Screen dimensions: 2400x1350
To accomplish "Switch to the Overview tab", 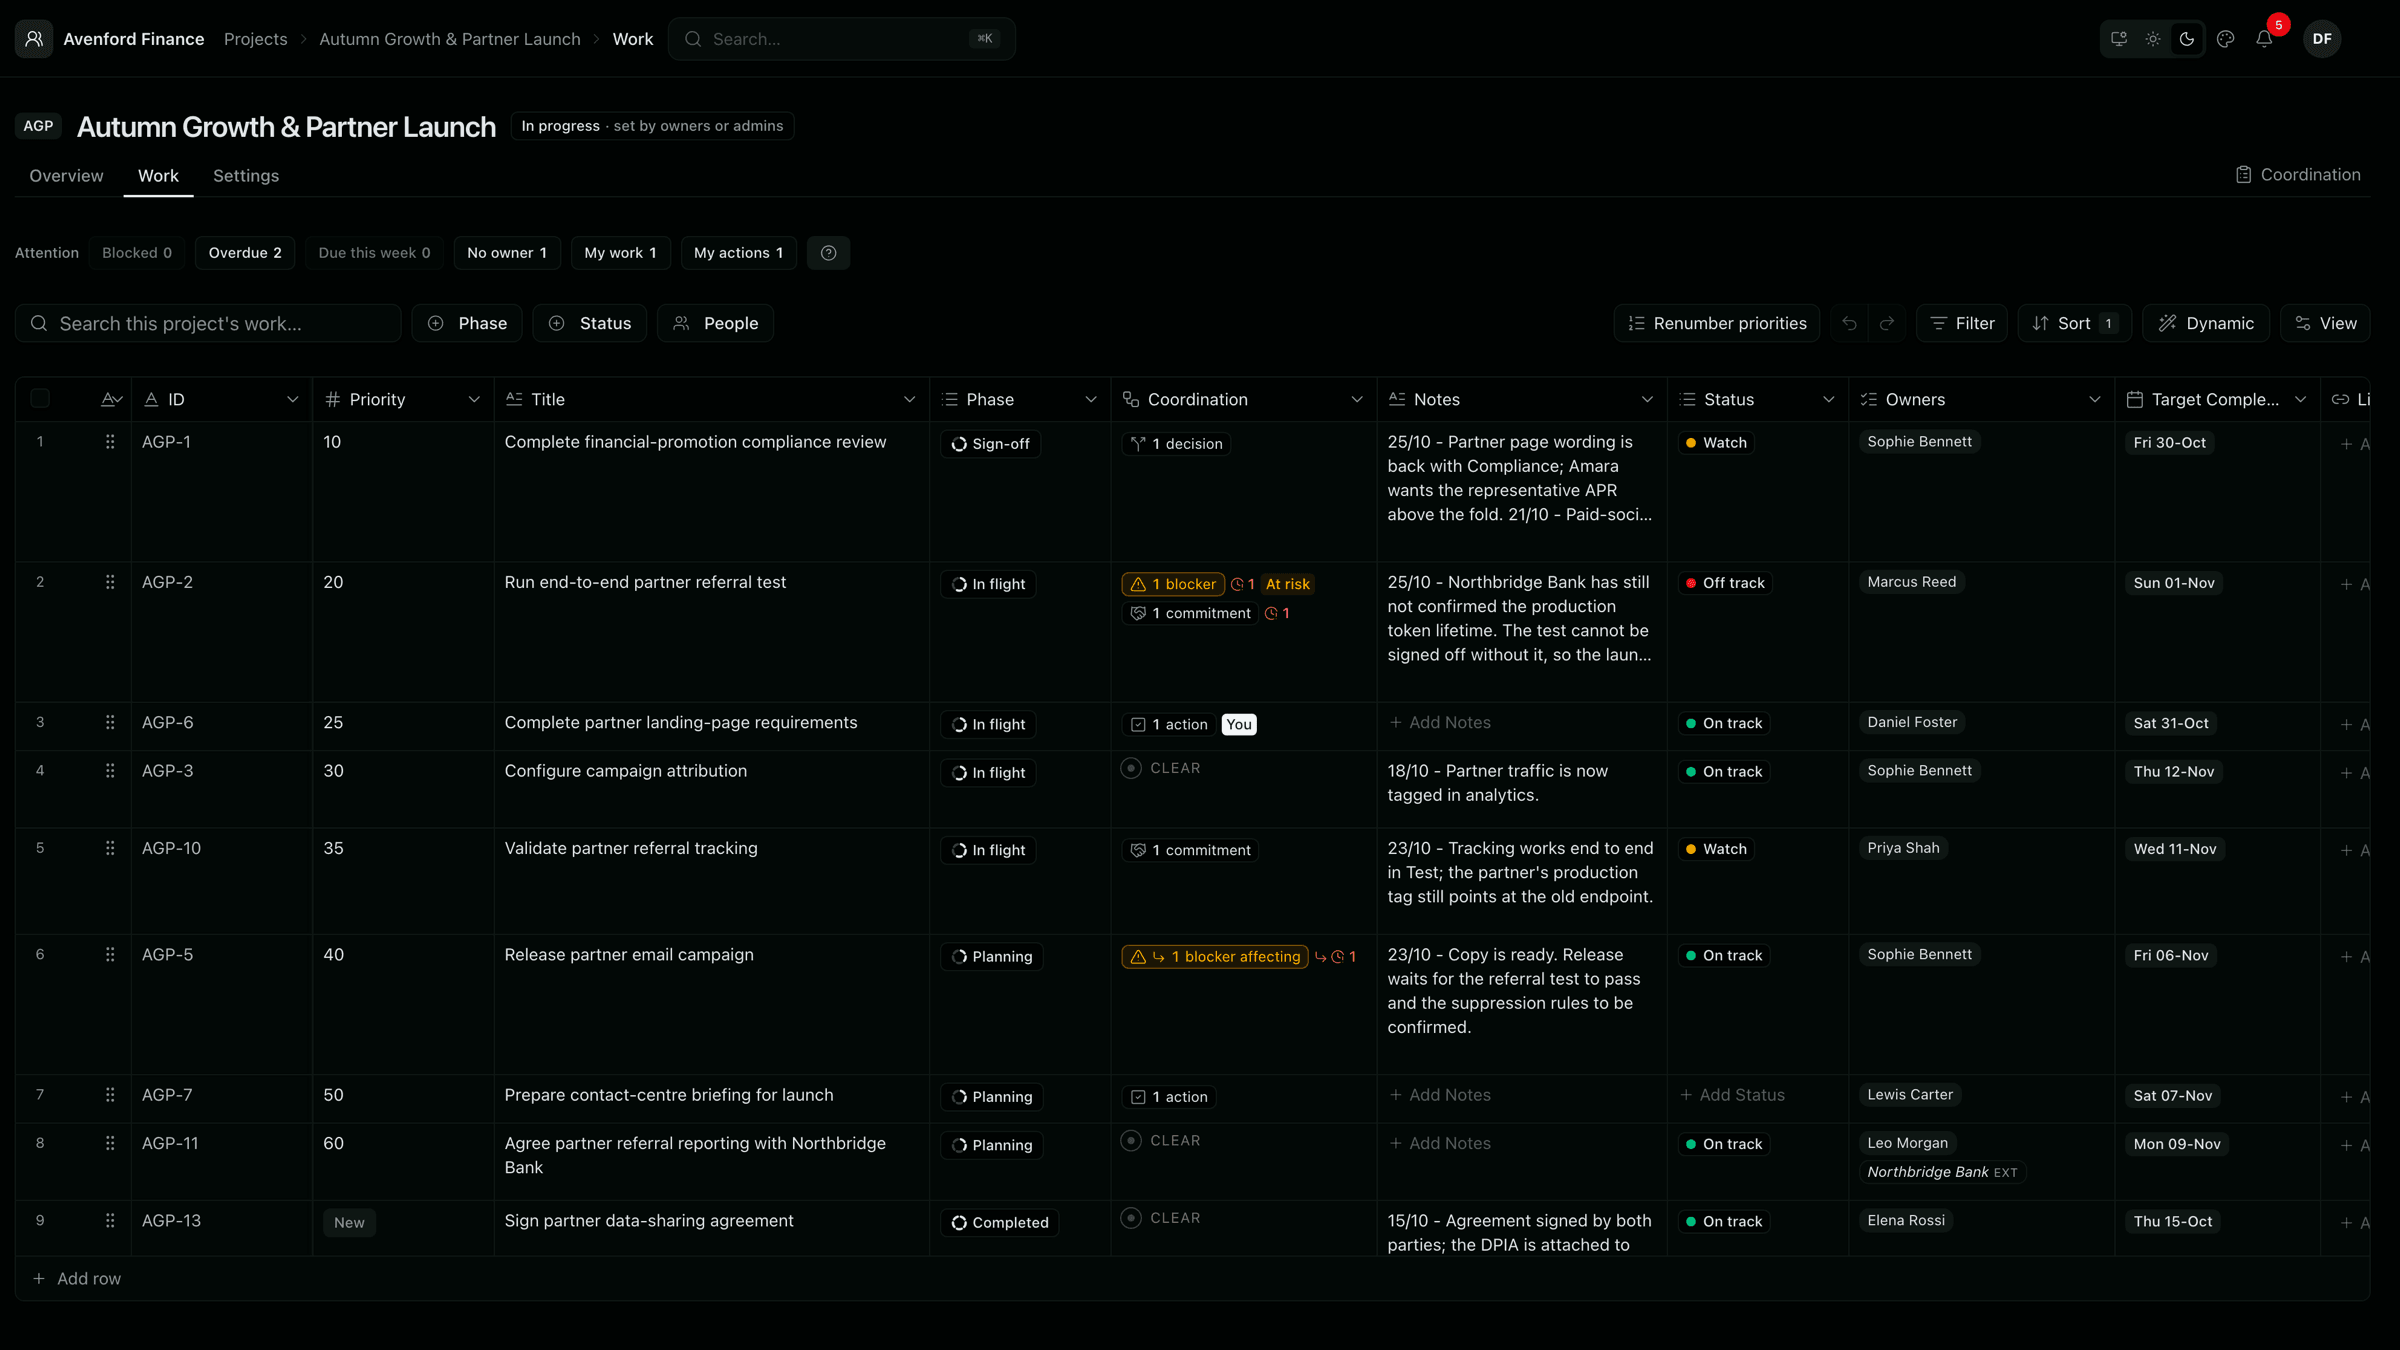I will [x=66, y=176].
